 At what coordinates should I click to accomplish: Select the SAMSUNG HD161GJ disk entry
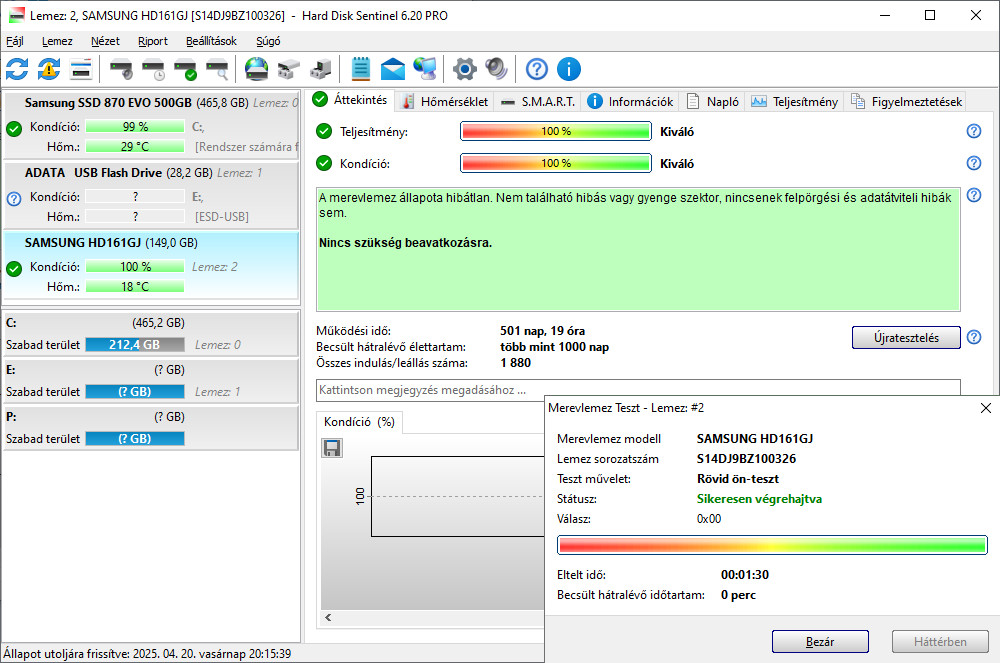151,265
